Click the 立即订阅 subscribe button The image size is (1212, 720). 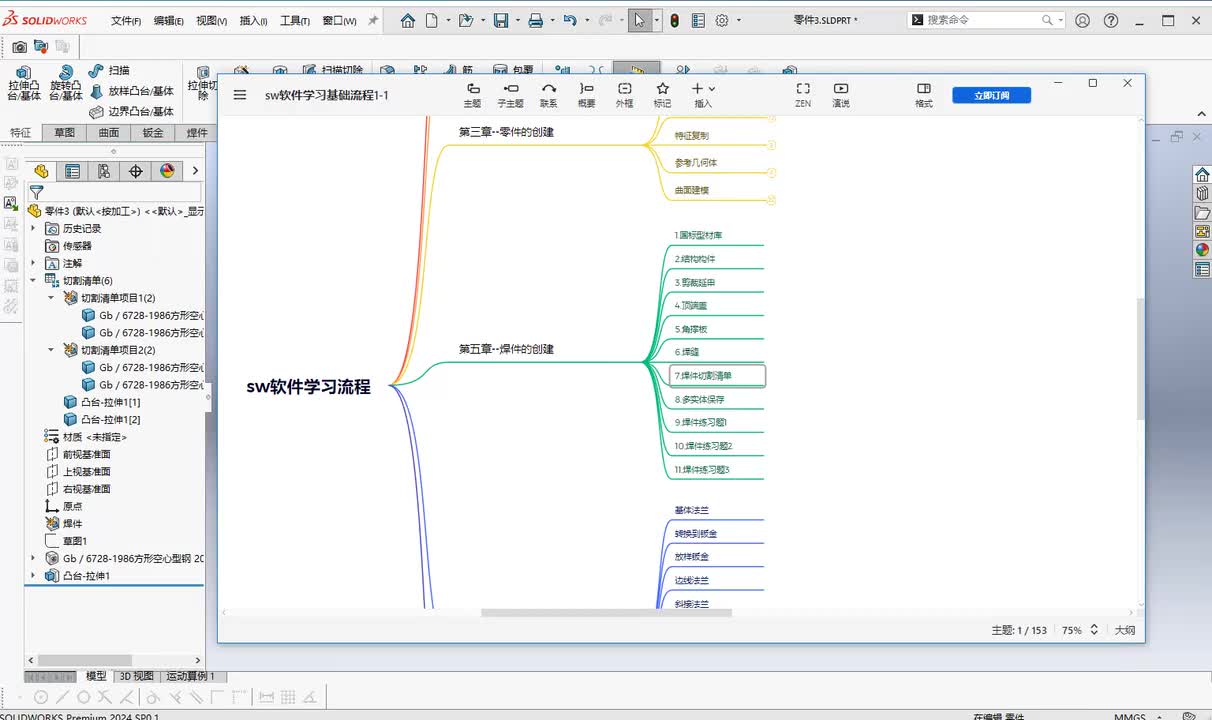pos(990,95)
